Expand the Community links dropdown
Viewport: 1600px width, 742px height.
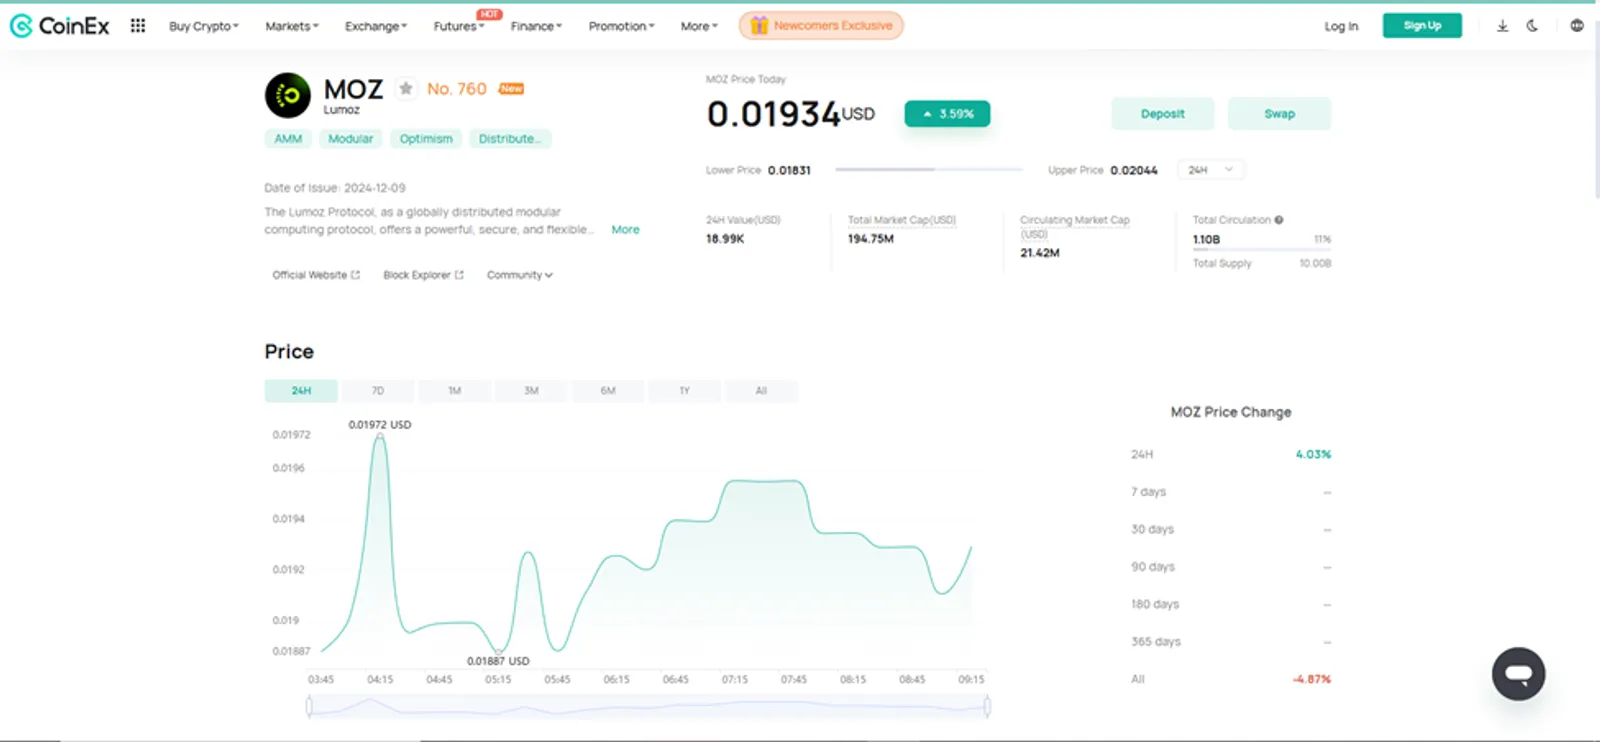coord(519,275)
